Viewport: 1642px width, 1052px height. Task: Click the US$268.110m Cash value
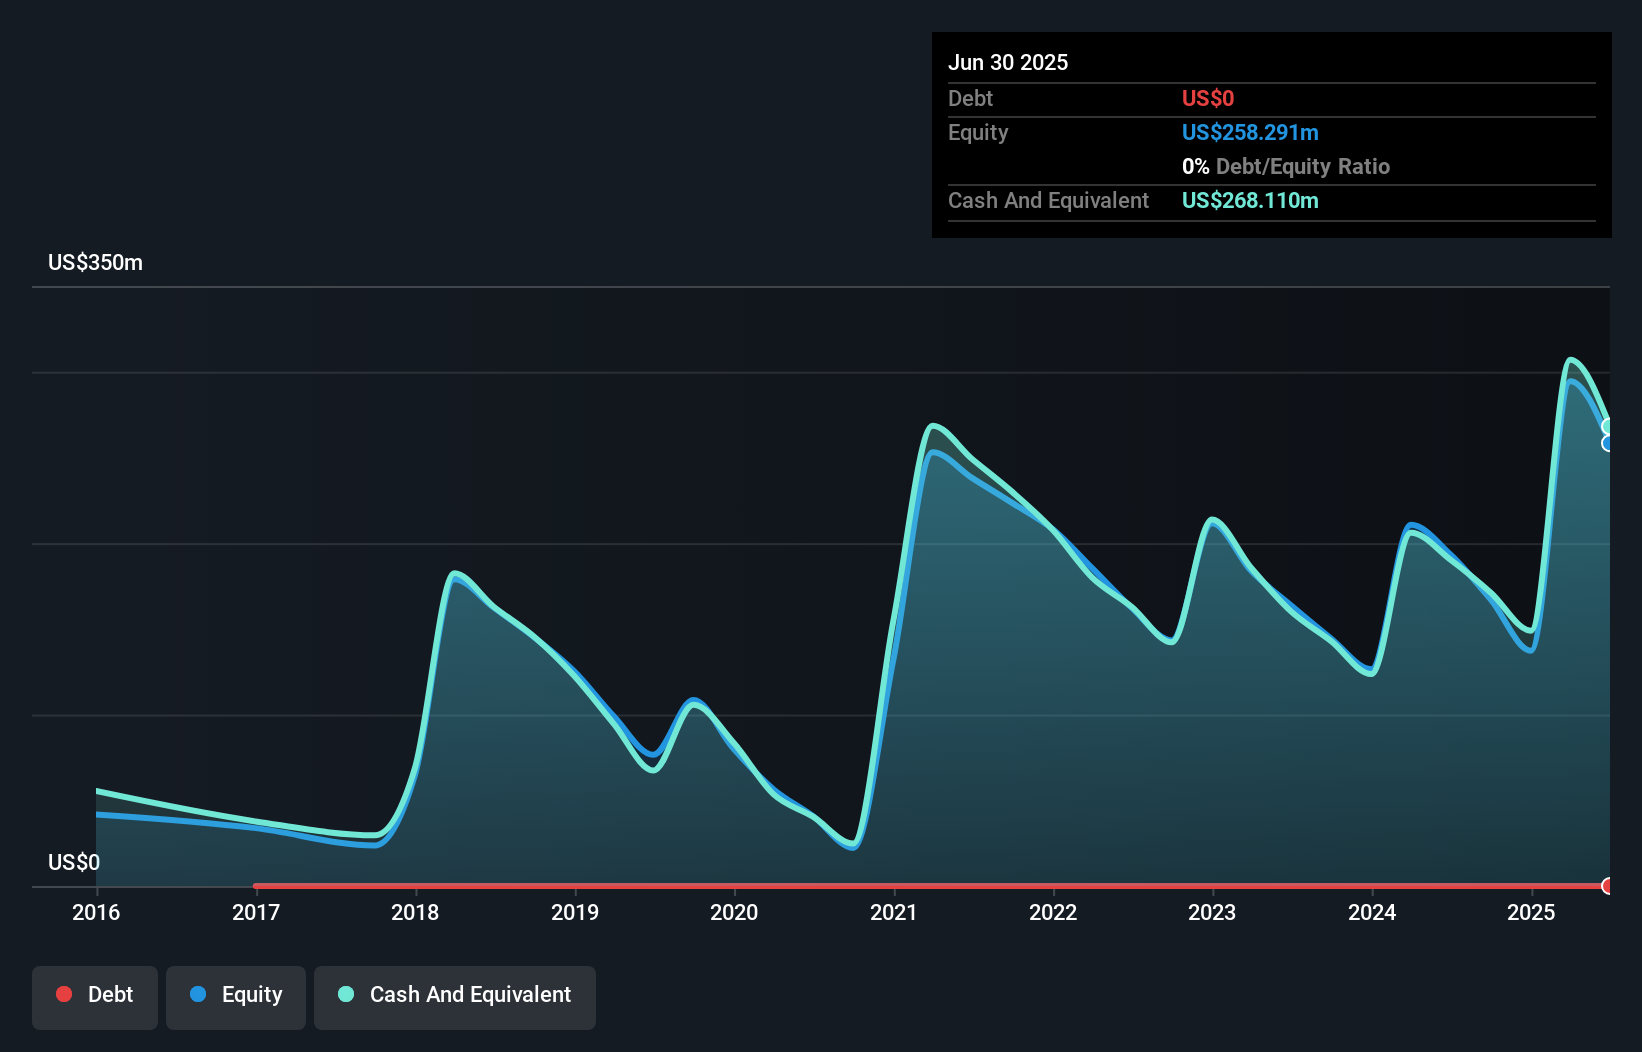pyautogui.click(x=1250, y=200)
